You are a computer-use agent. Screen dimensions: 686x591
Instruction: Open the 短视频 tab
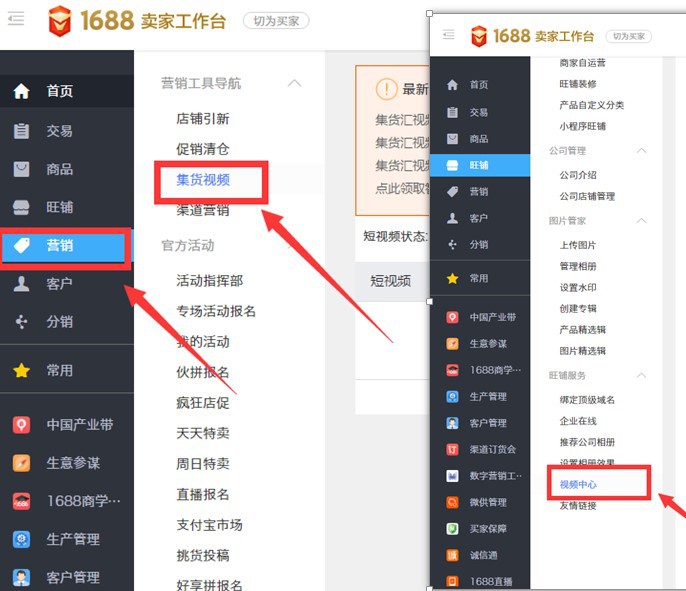[x=391, y=281]
